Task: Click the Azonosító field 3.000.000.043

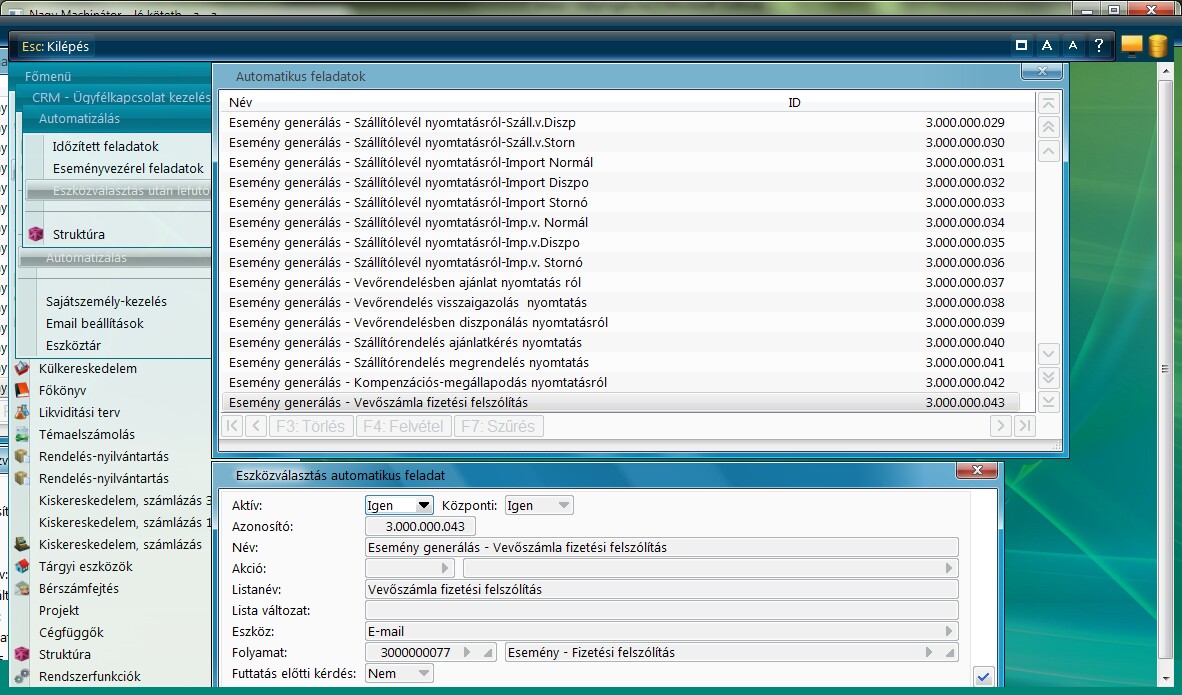Action: 420,526
